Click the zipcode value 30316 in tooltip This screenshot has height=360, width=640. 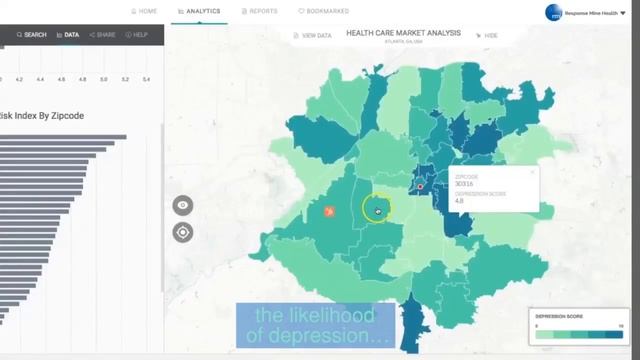coord(464,184)
